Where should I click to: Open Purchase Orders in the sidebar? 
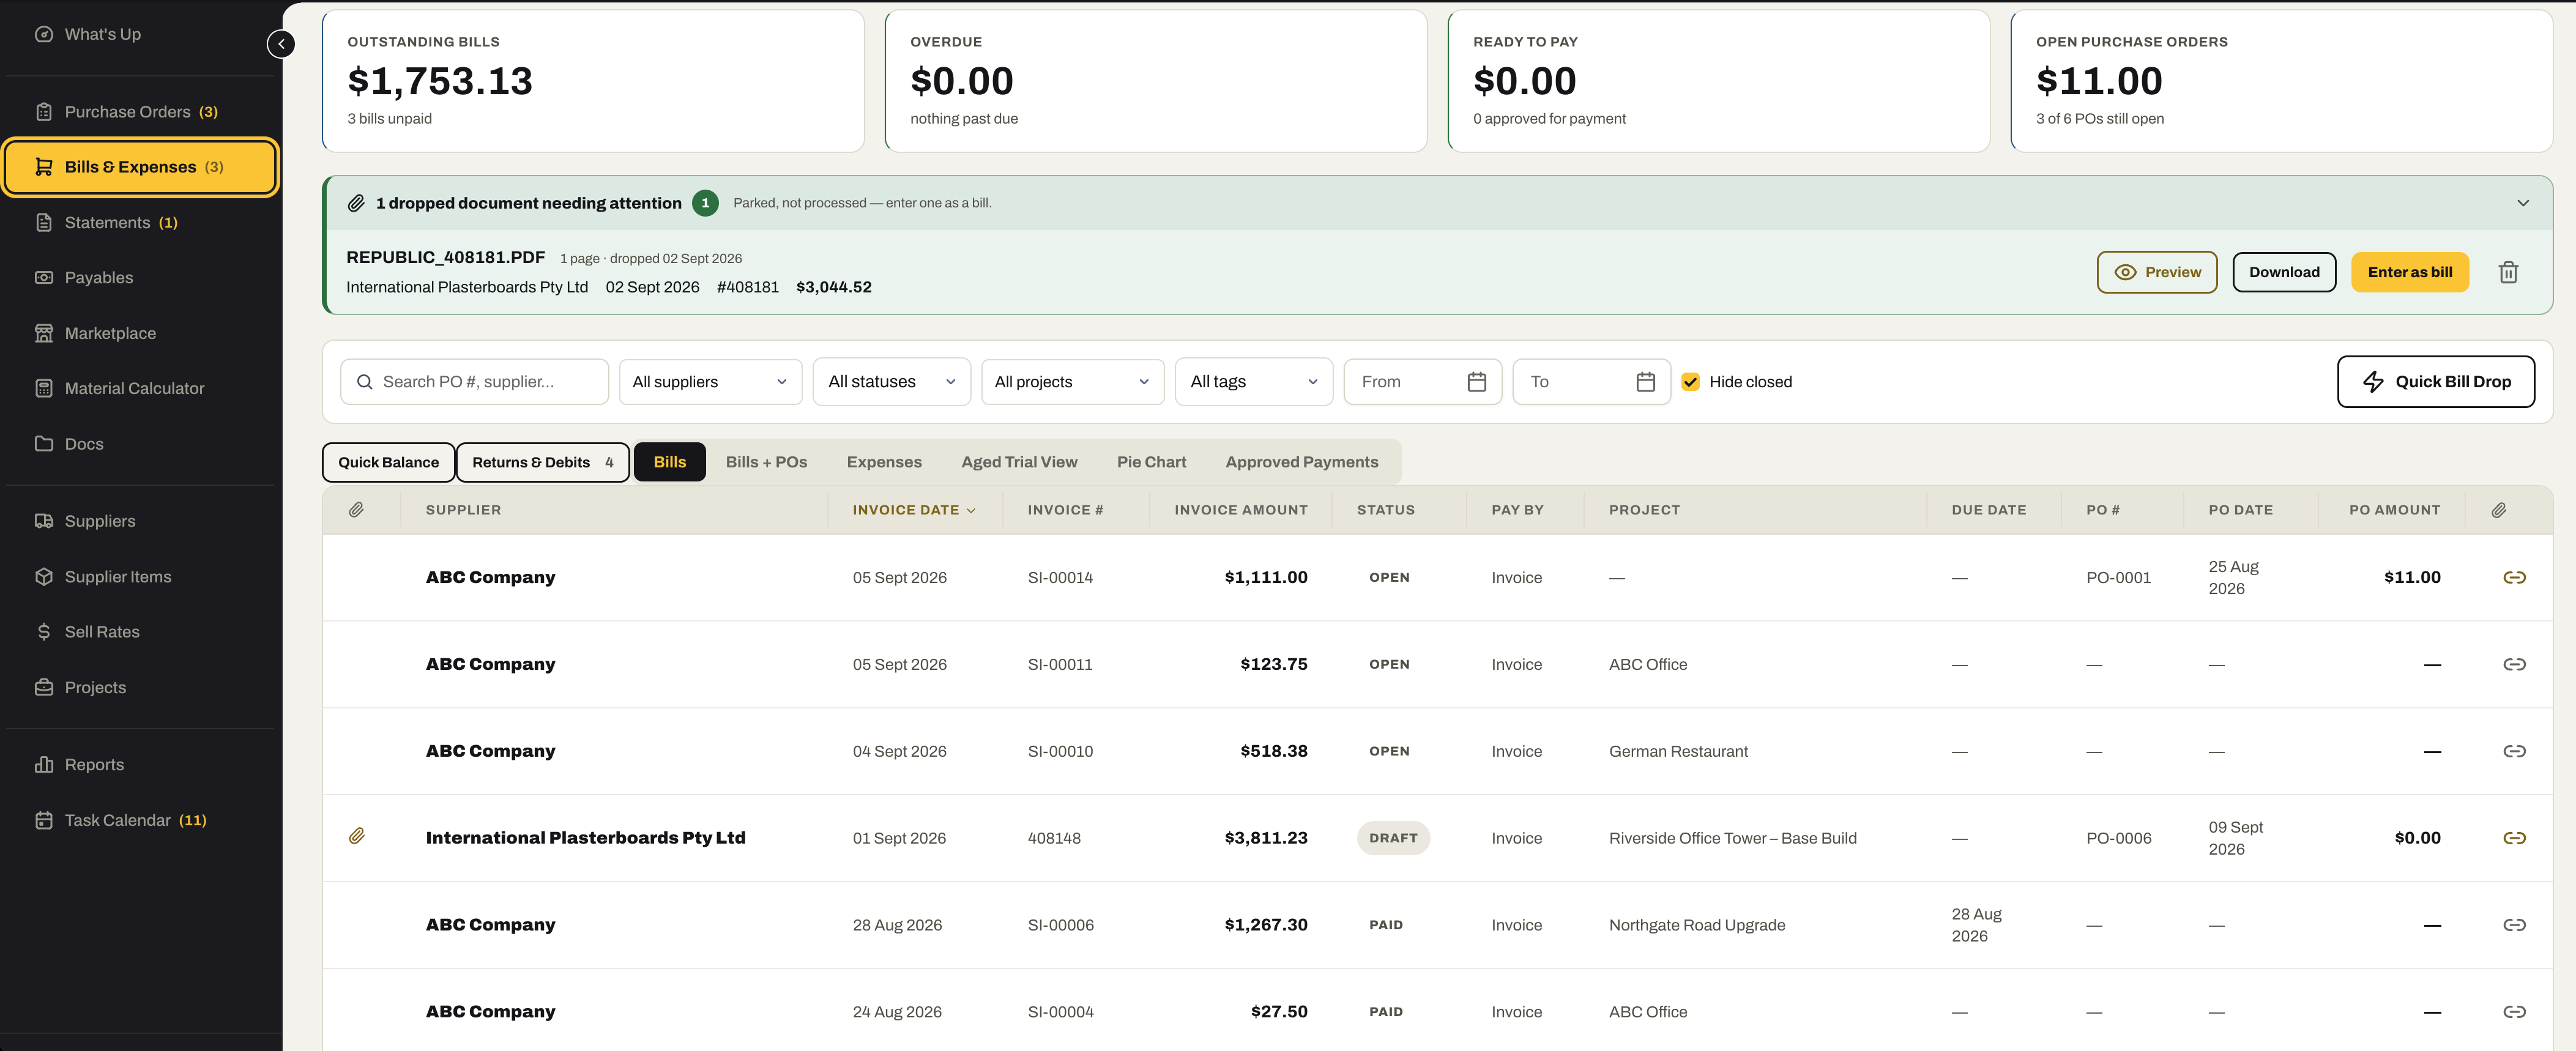(x=139, y=112)
